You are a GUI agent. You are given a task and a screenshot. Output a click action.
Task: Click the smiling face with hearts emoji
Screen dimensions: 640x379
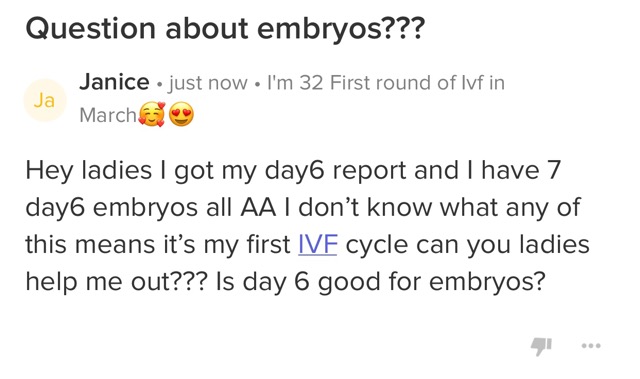(152, 114)
